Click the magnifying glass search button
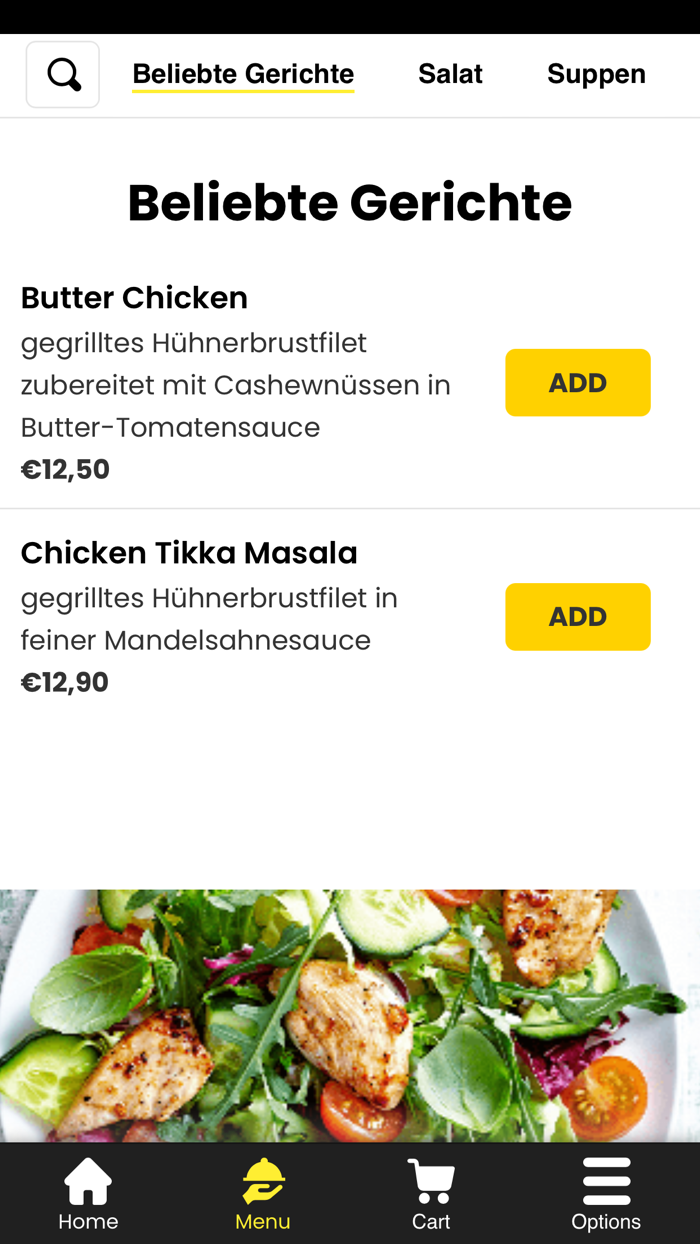 [62, 73]
